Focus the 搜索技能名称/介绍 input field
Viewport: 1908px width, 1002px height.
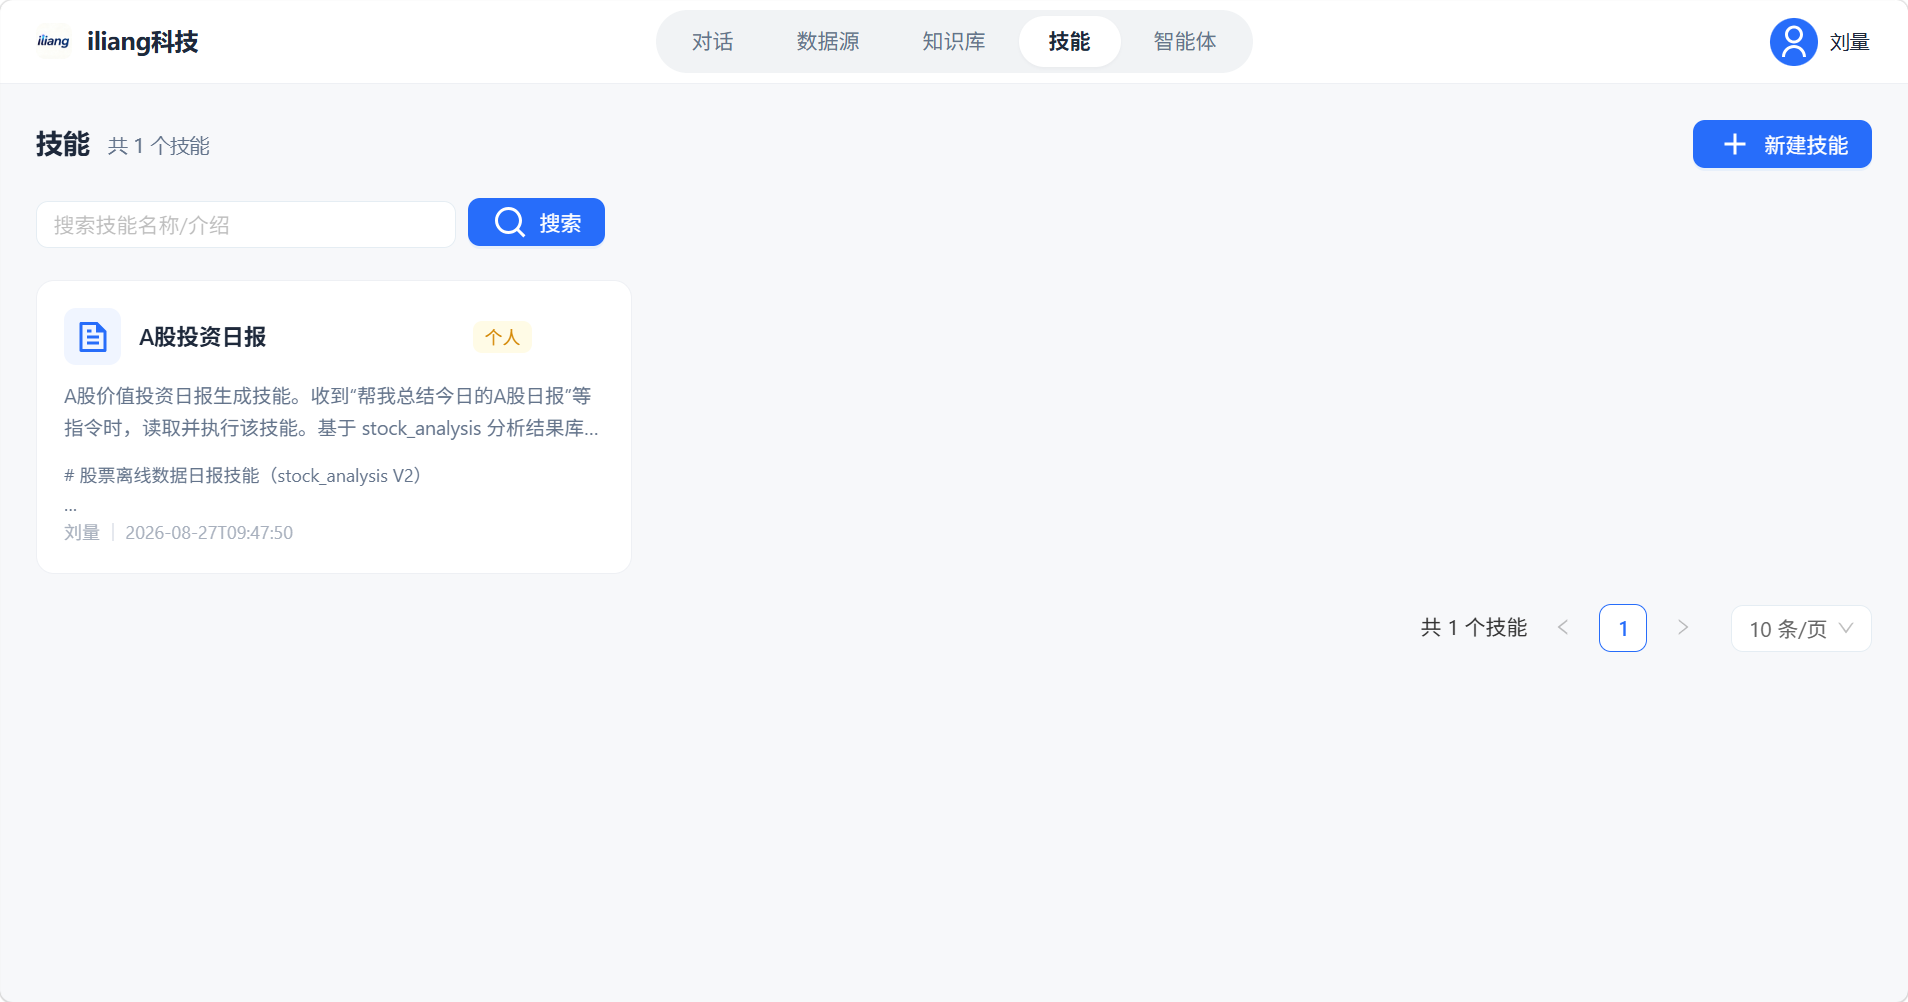(246, 225)
